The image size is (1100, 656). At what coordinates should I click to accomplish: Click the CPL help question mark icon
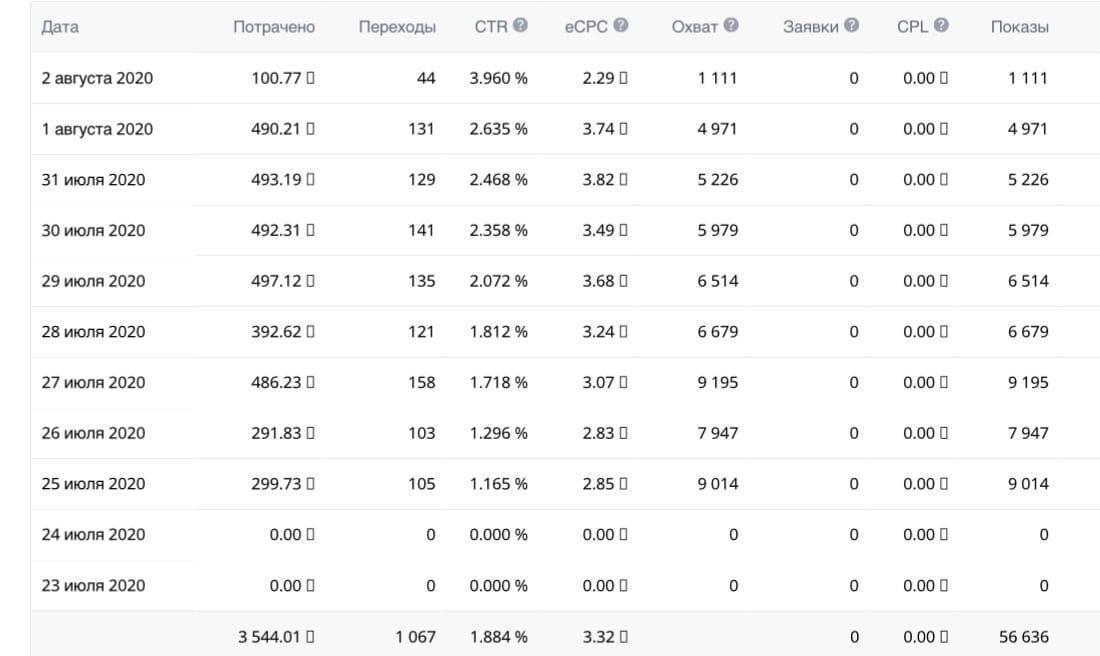click(x=941, y=26)
